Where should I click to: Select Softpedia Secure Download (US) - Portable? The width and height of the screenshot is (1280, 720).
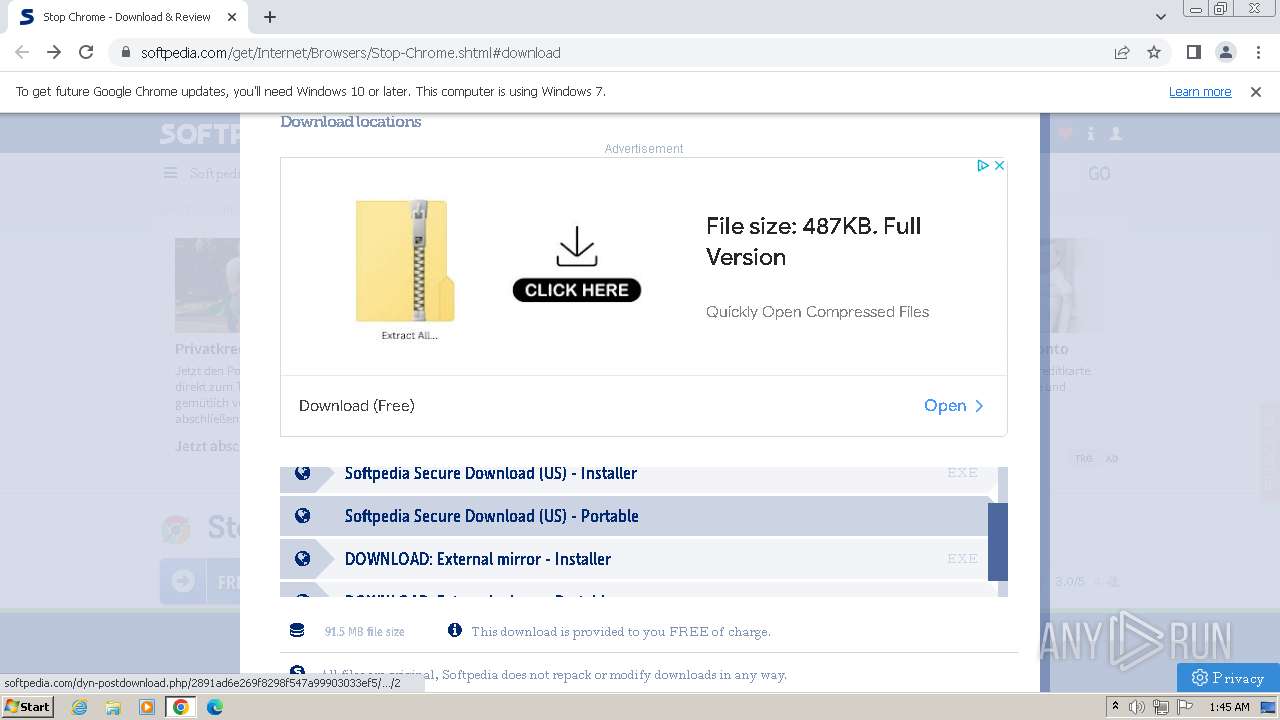pyautogui.click(x=634, y=516)
